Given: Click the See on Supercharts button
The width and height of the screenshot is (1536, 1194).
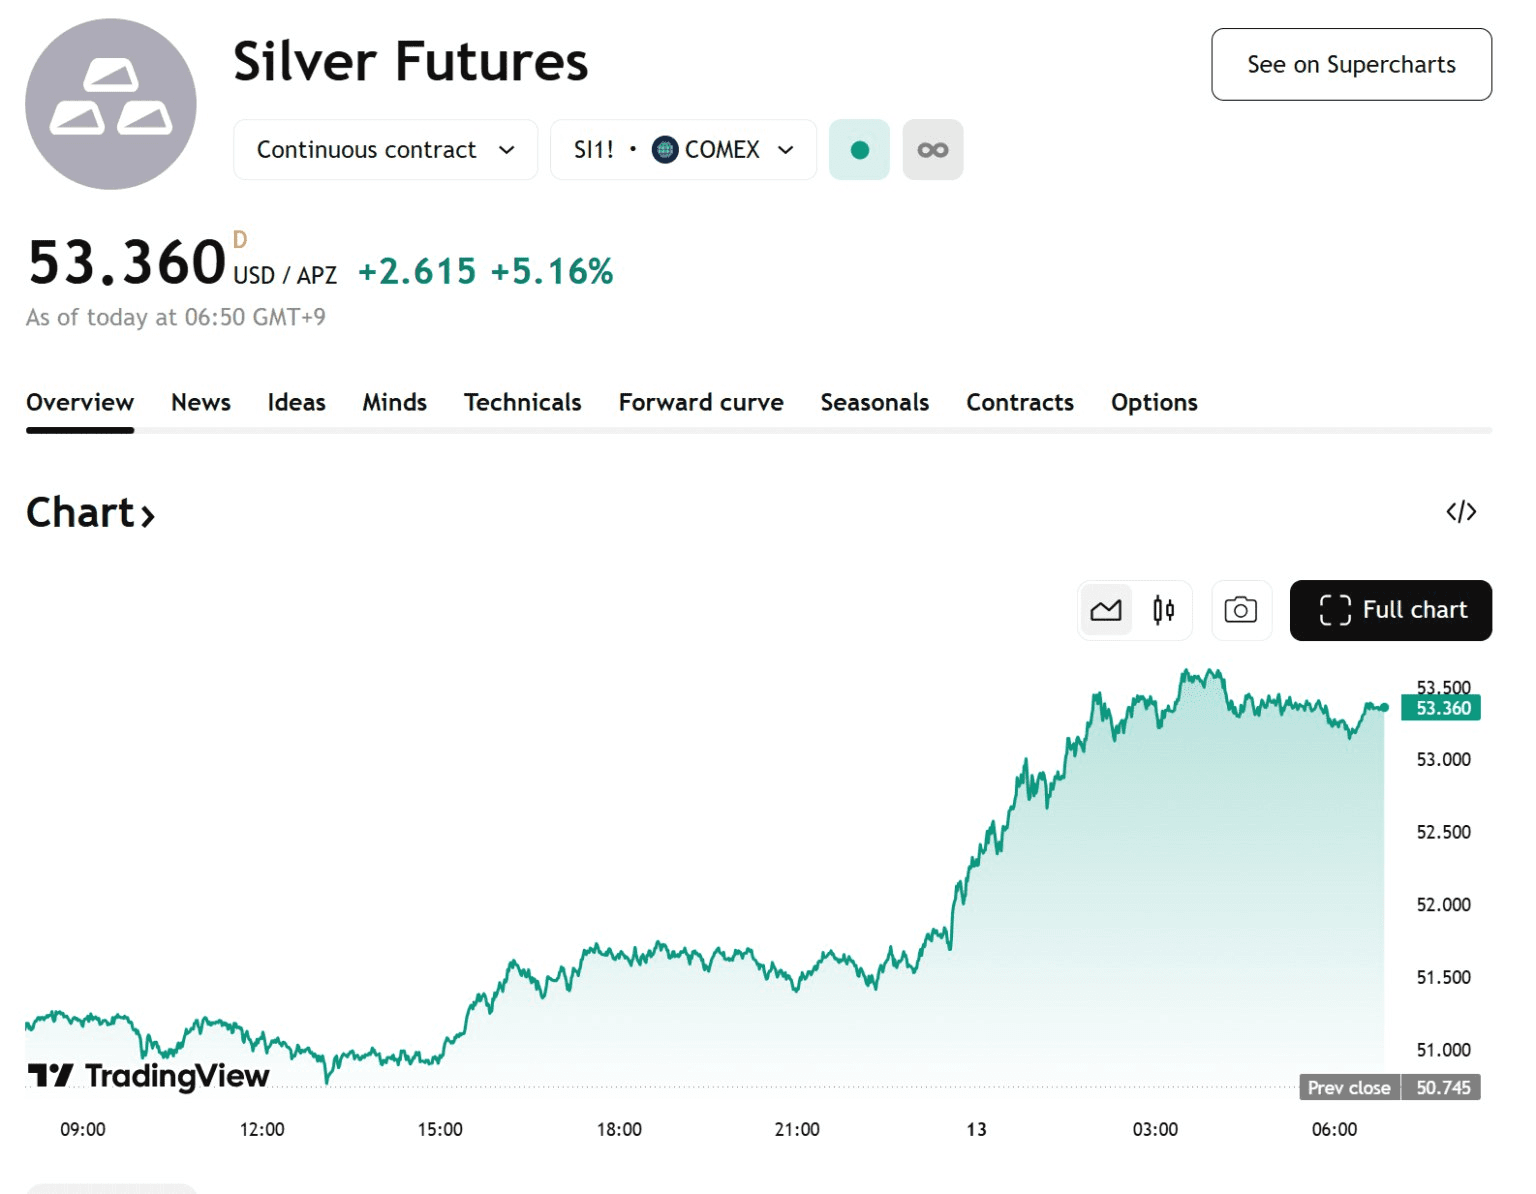Looking at the screenshot, I should click(1351, 65).
